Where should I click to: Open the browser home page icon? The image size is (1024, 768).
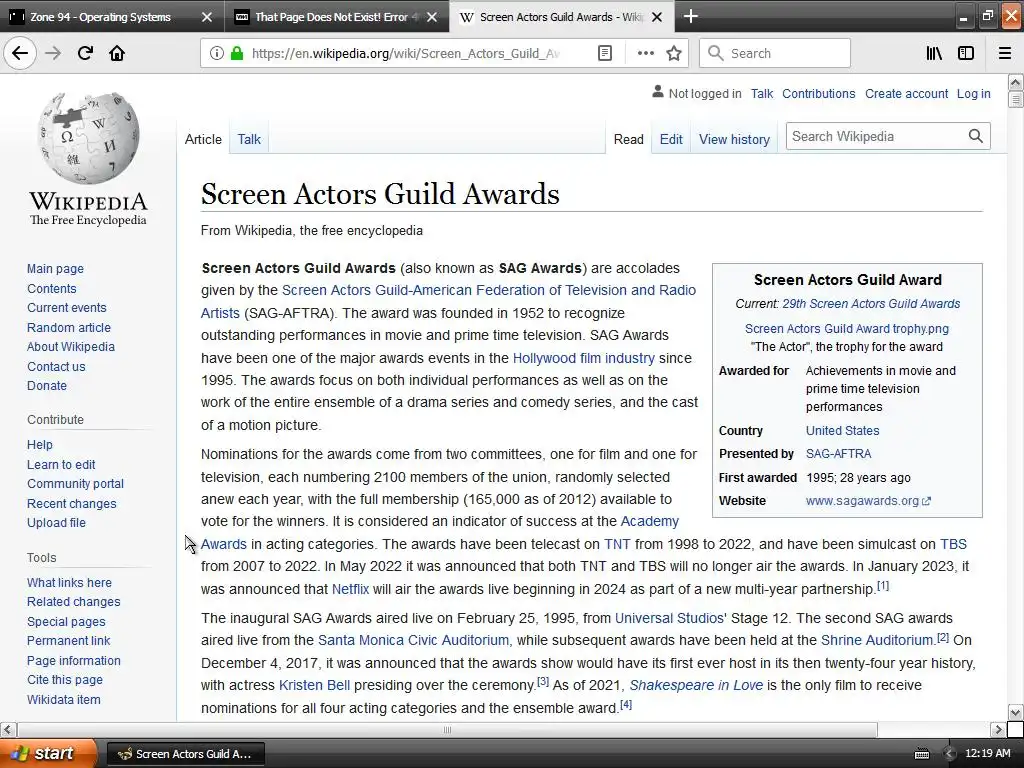click(117, 53)
